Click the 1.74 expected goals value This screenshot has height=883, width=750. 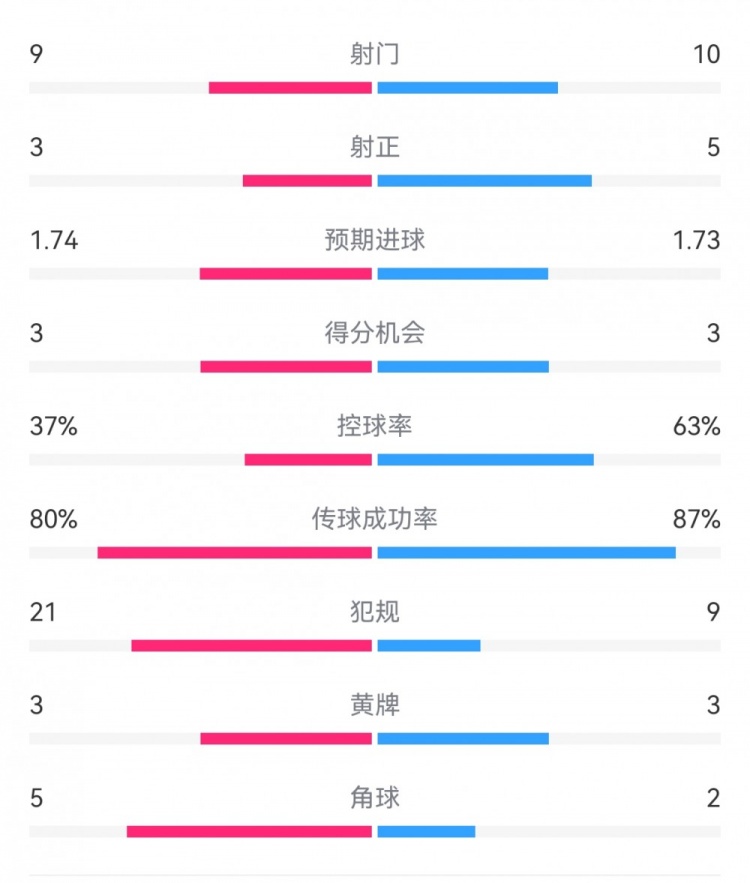[54, 240]
